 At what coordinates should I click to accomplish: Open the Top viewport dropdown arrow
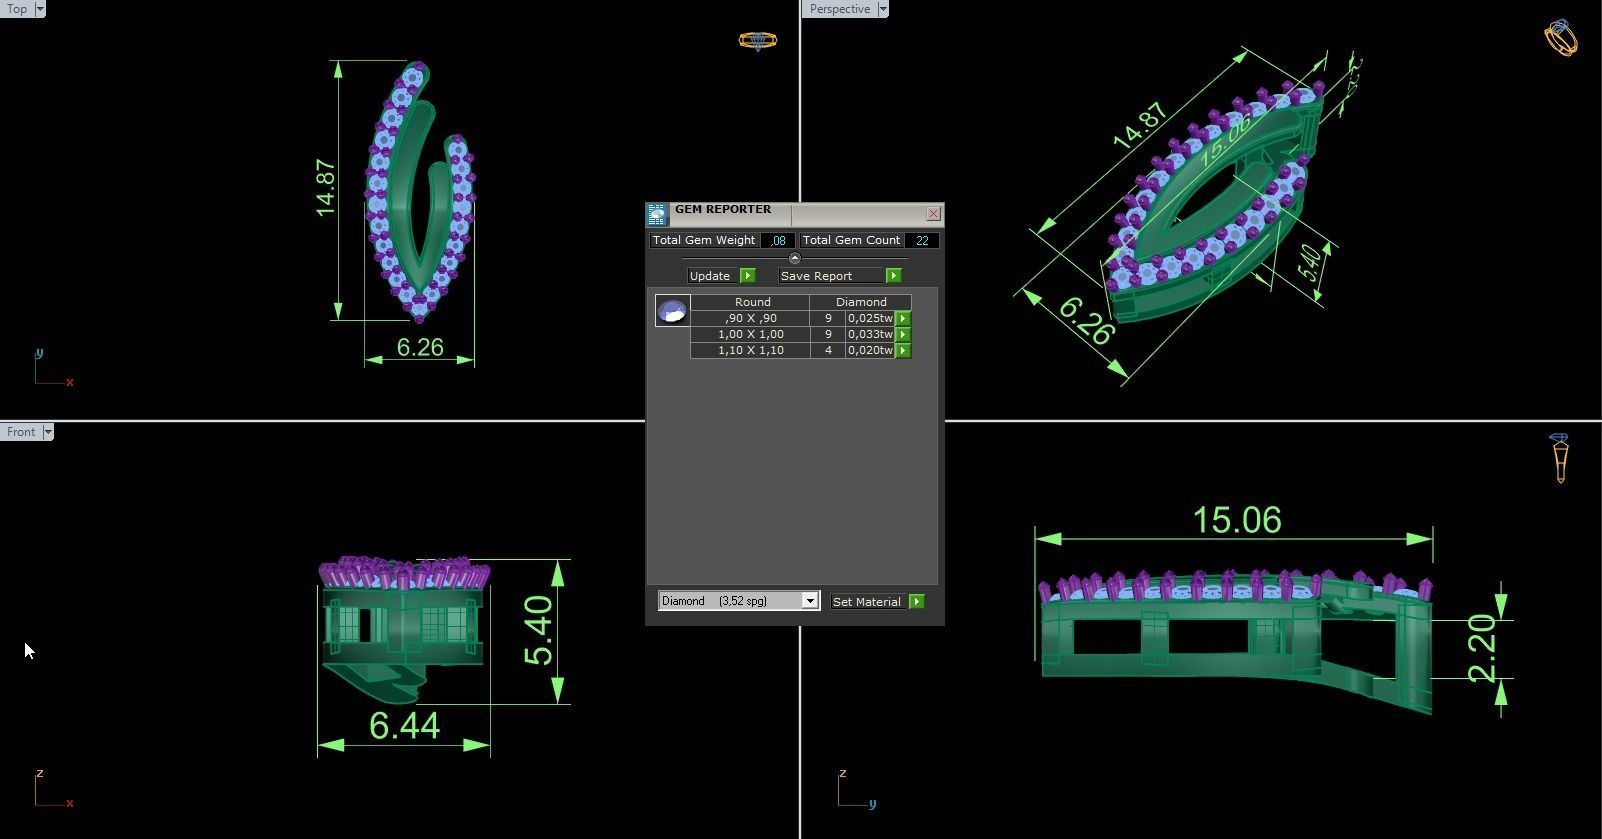pyautogui.click(x=40, y=9)
